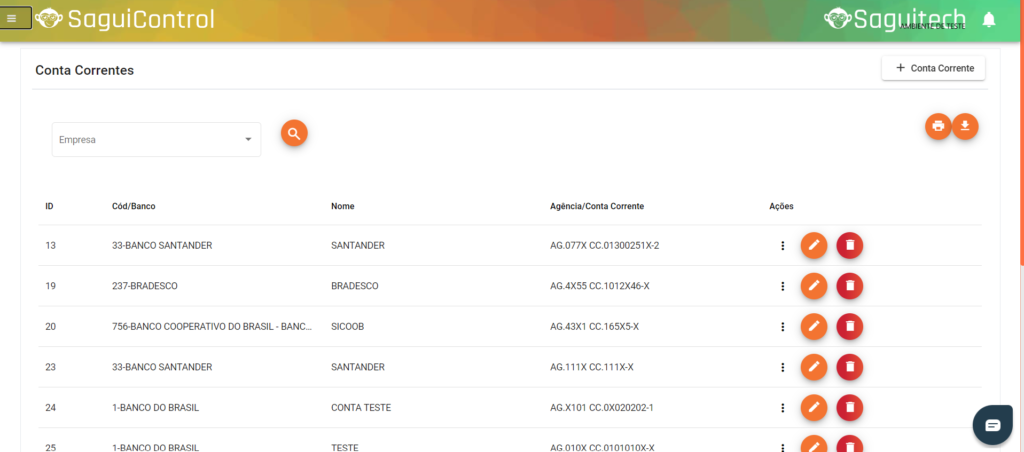
Task: Click the Cód/Banco column header
Action: pyautogui.click(x=133, y=206)
